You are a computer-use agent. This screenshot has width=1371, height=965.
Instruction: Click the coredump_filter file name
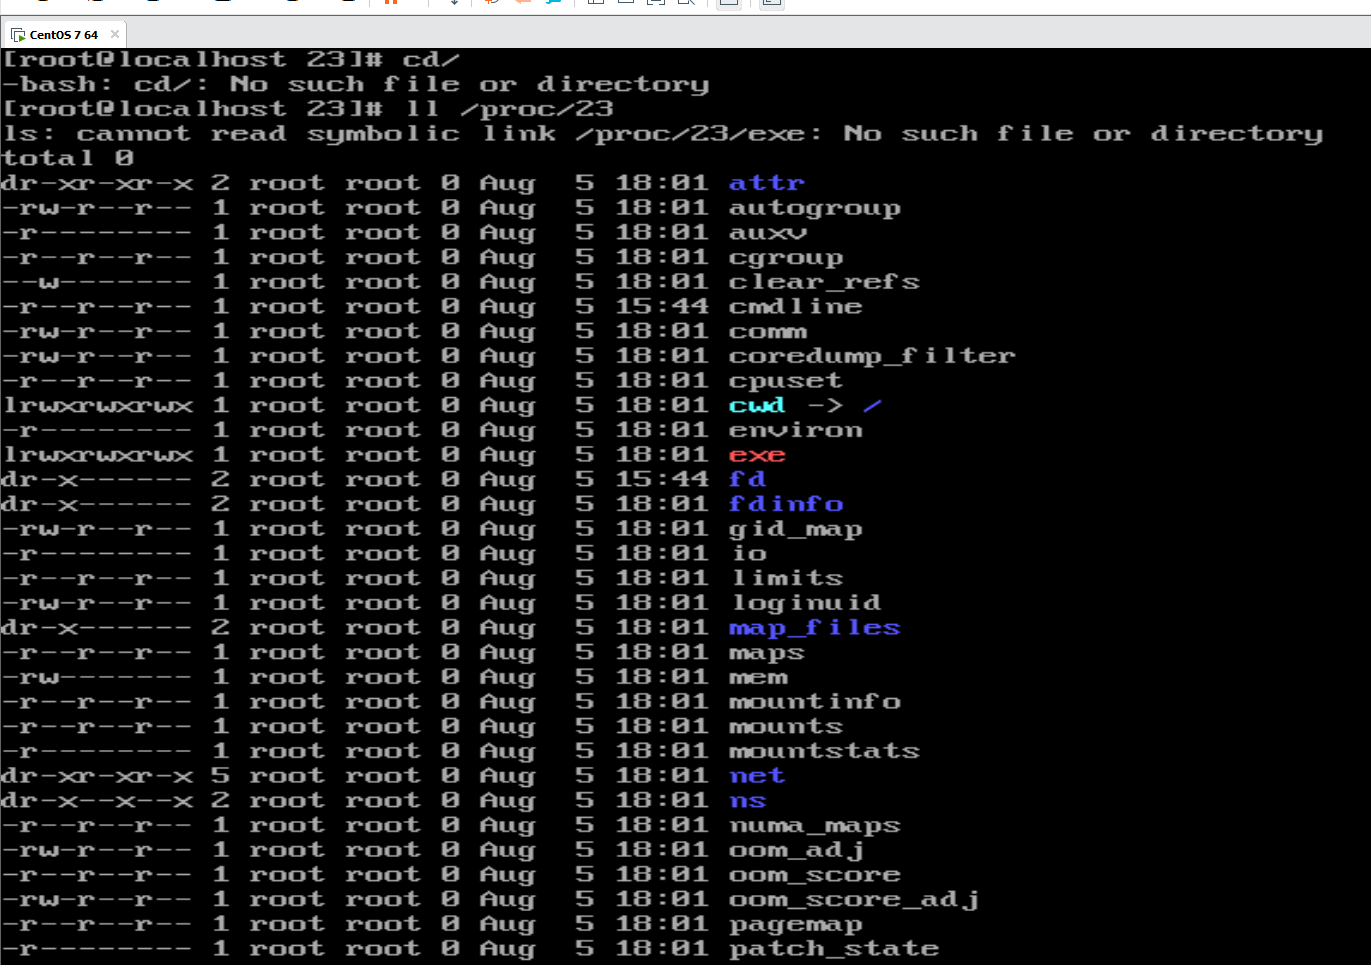point(872,356)
